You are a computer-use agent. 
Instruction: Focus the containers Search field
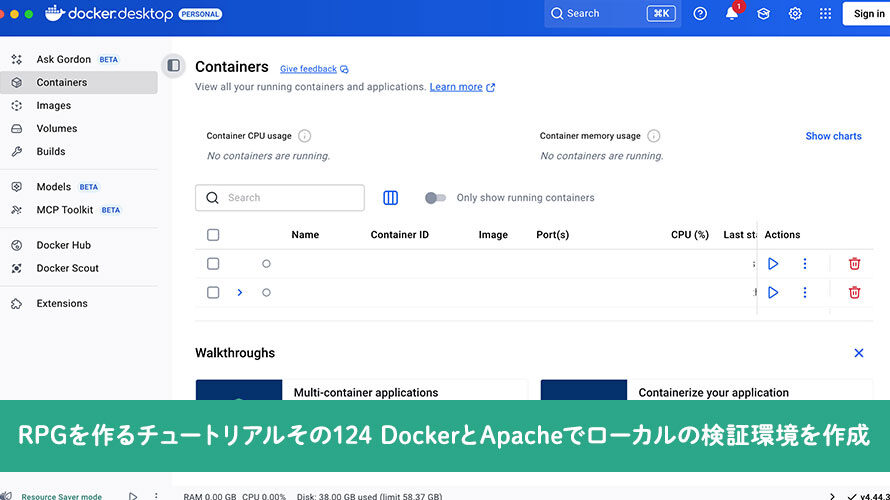click(280, 198)
